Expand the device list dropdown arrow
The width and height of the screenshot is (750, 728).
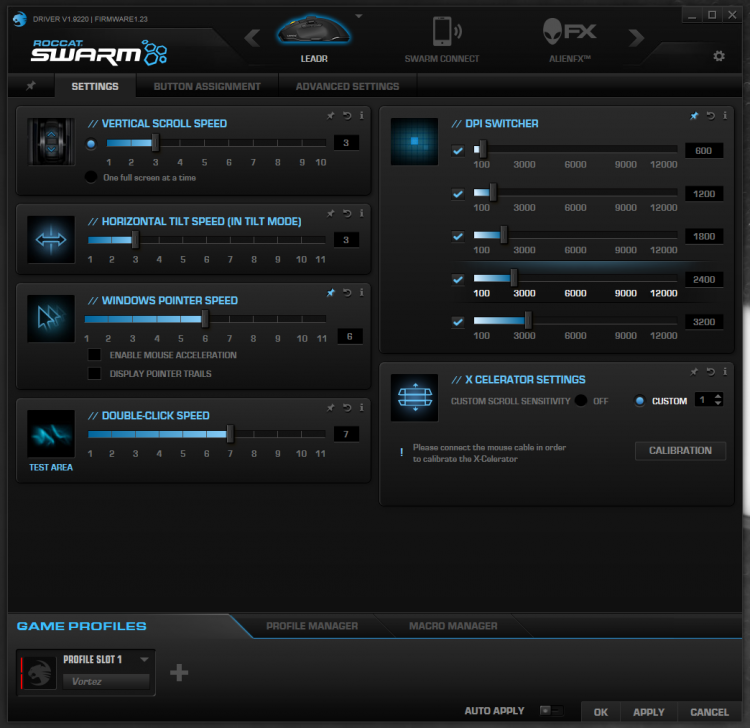[x=359, y=16]
